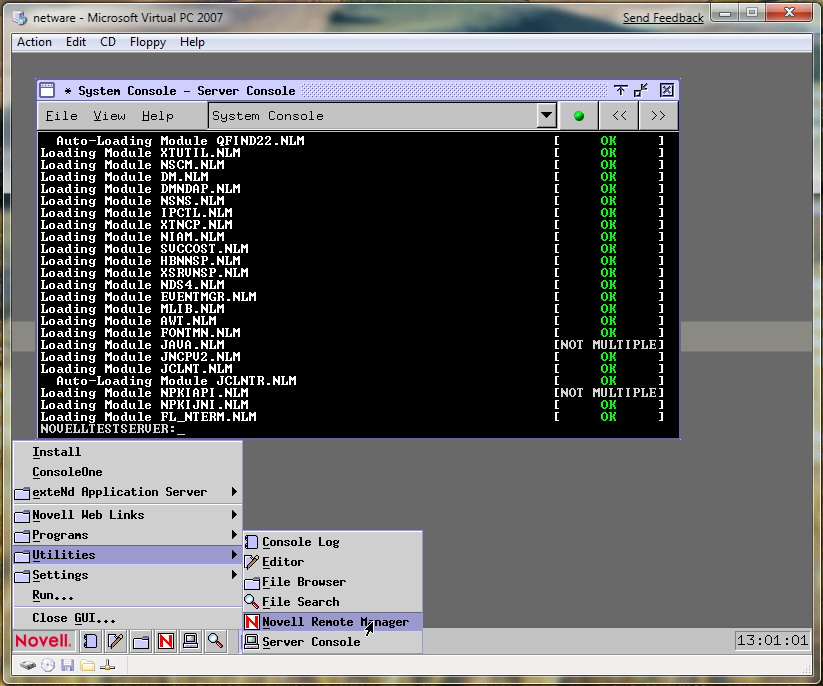Select Install from the Novell menu
The width and height of the screenshot is (823, 686).
click(128, 452)
